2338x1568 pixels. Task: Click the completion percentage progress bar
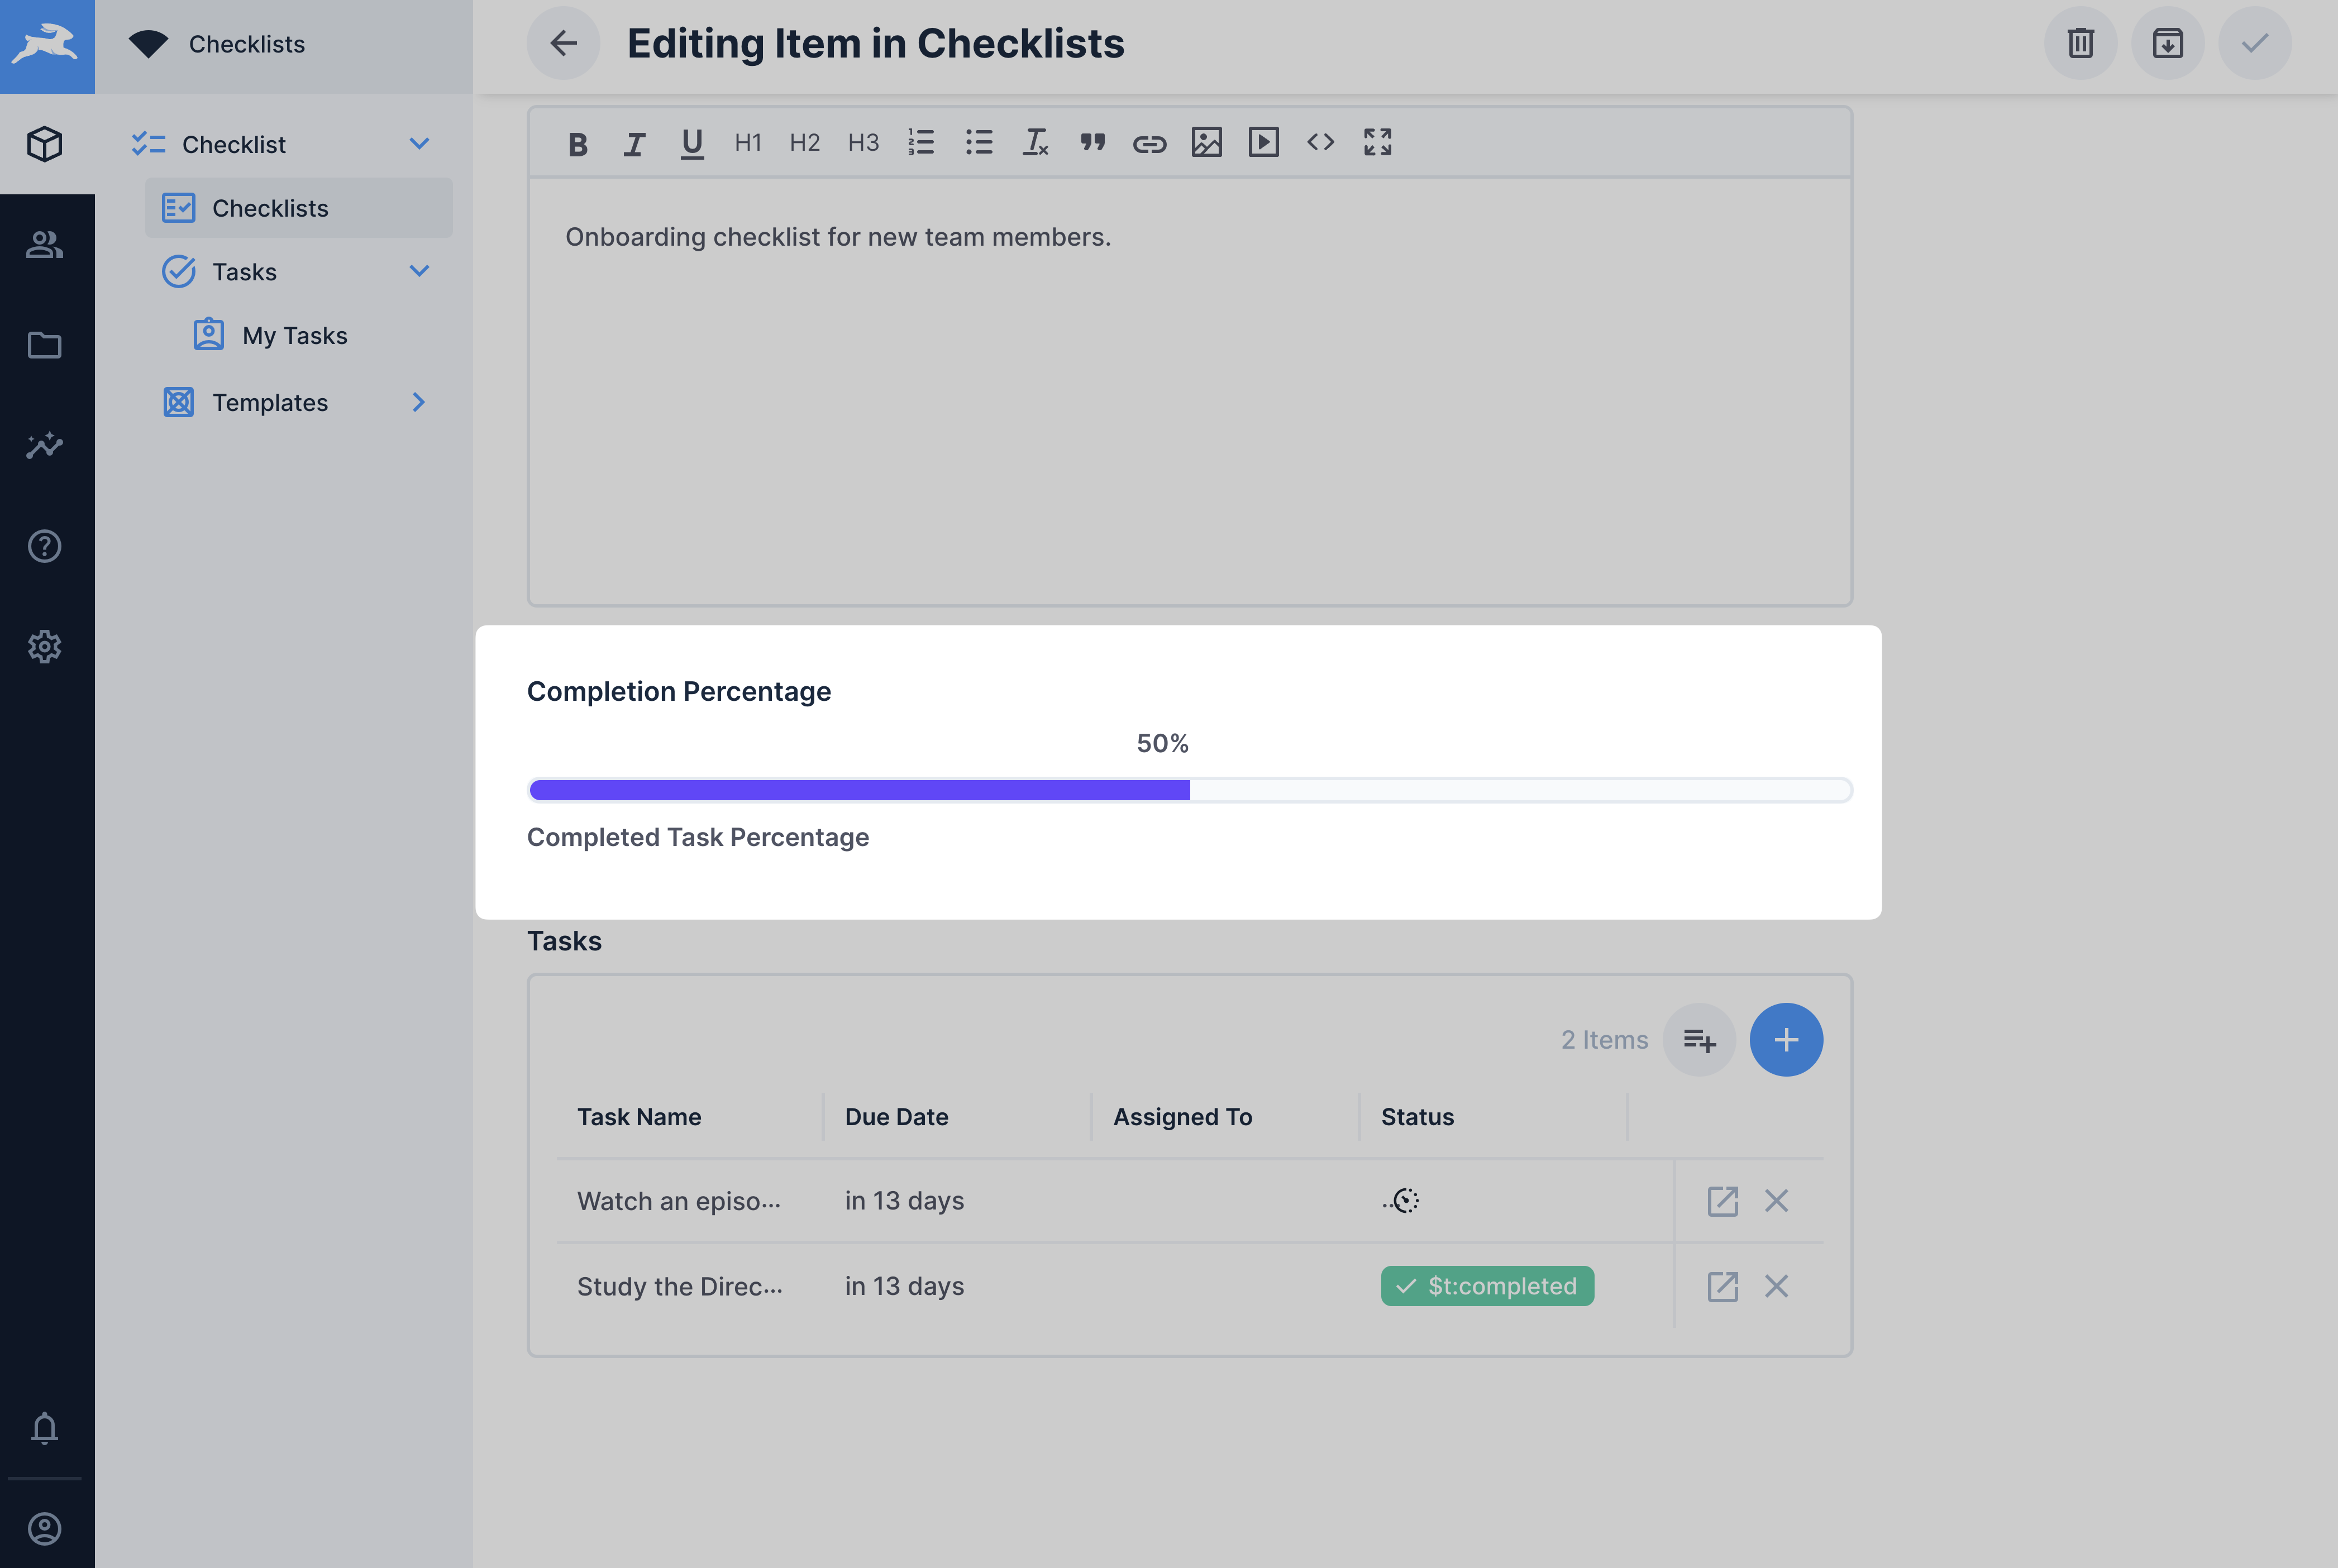click(x=1190, y=790)
